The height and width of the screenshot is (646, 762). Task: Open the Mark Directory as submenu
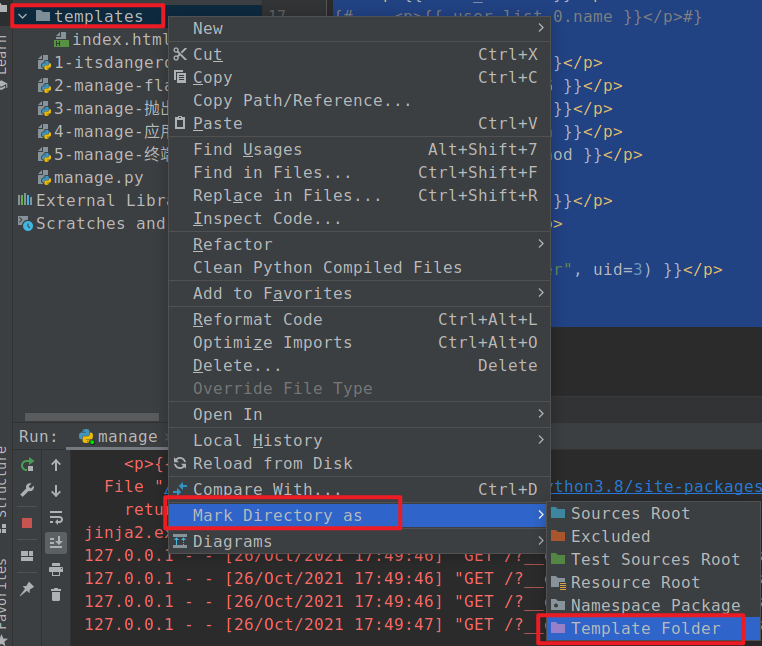(359, 515)
